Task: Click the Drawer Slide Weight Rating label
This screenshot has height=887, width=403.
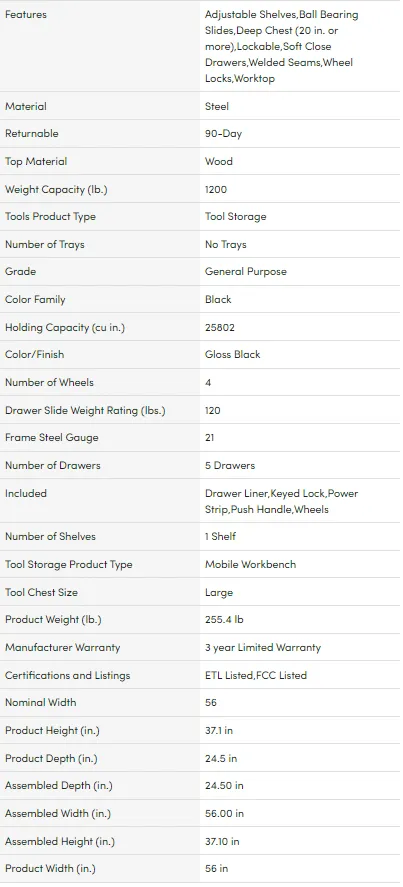Action: (85, 411)
